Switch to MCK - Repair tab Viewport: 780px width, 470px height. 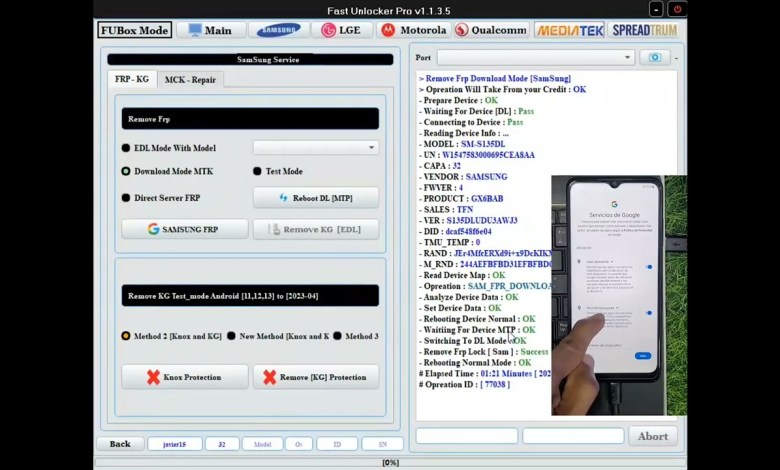(x=190, y=80)
